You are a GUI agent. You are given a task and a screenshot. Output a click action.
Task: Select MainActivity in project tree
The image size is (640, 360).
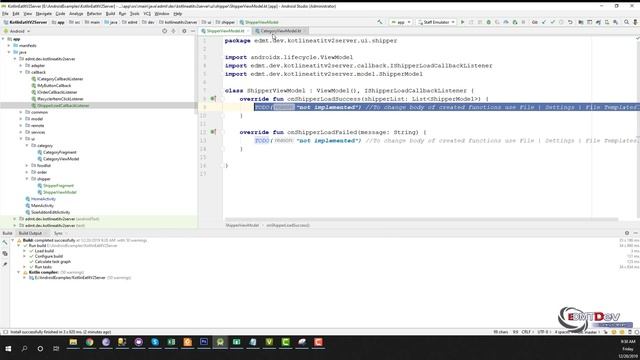(42, 206)
